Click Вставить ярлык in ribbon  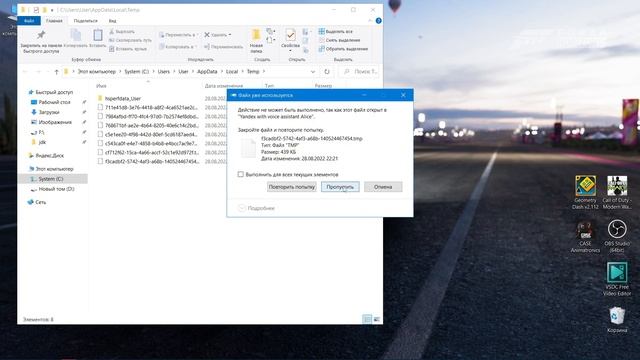(128, 49)
